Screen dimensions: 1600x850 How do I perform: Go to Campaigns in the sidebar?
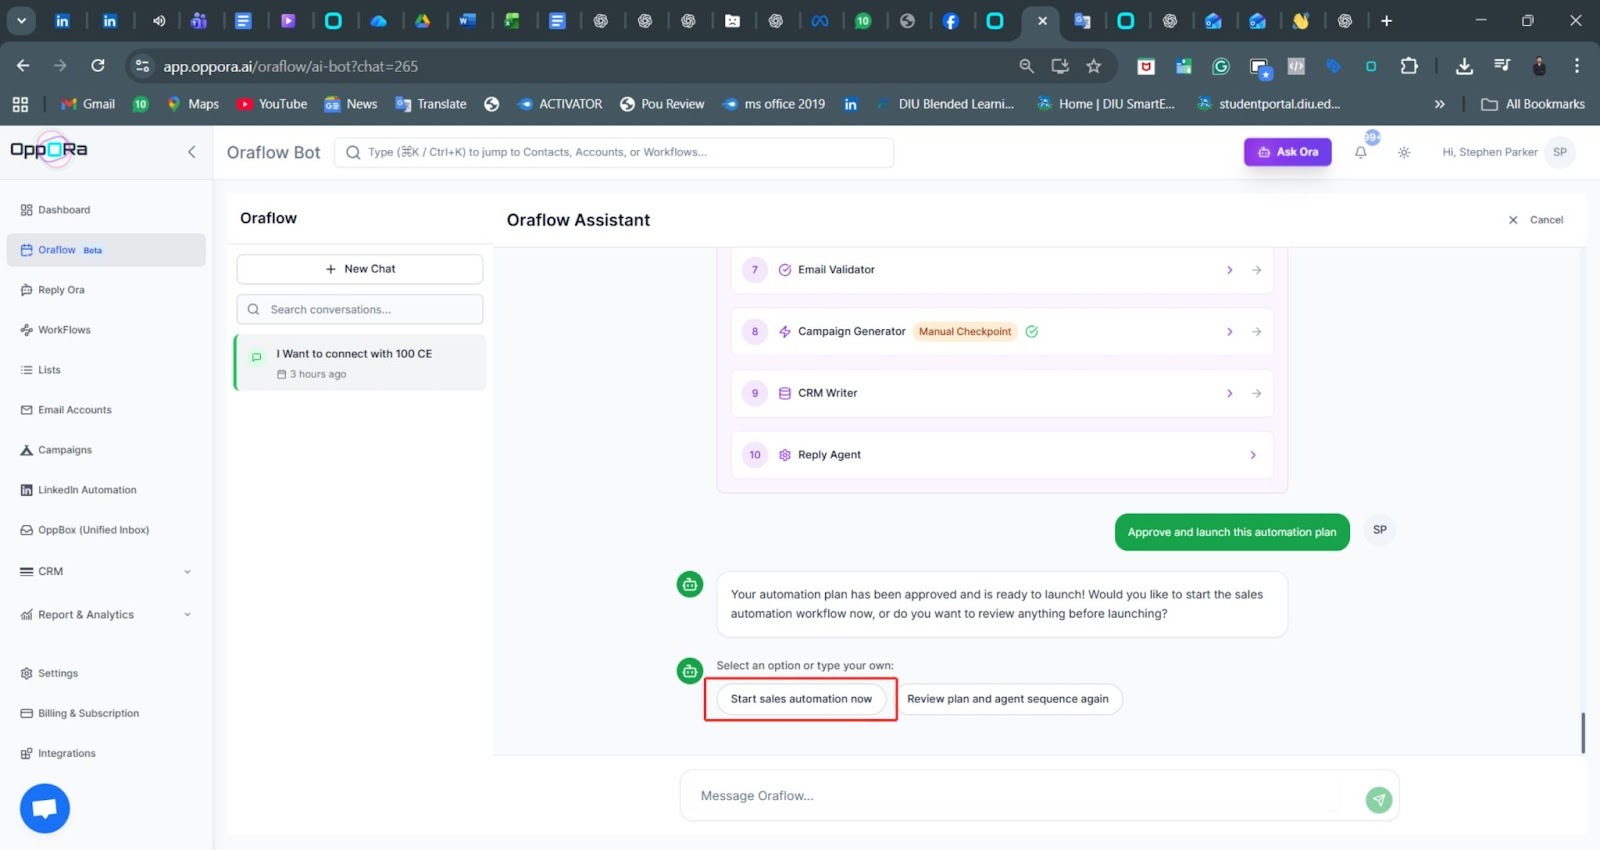64,450
